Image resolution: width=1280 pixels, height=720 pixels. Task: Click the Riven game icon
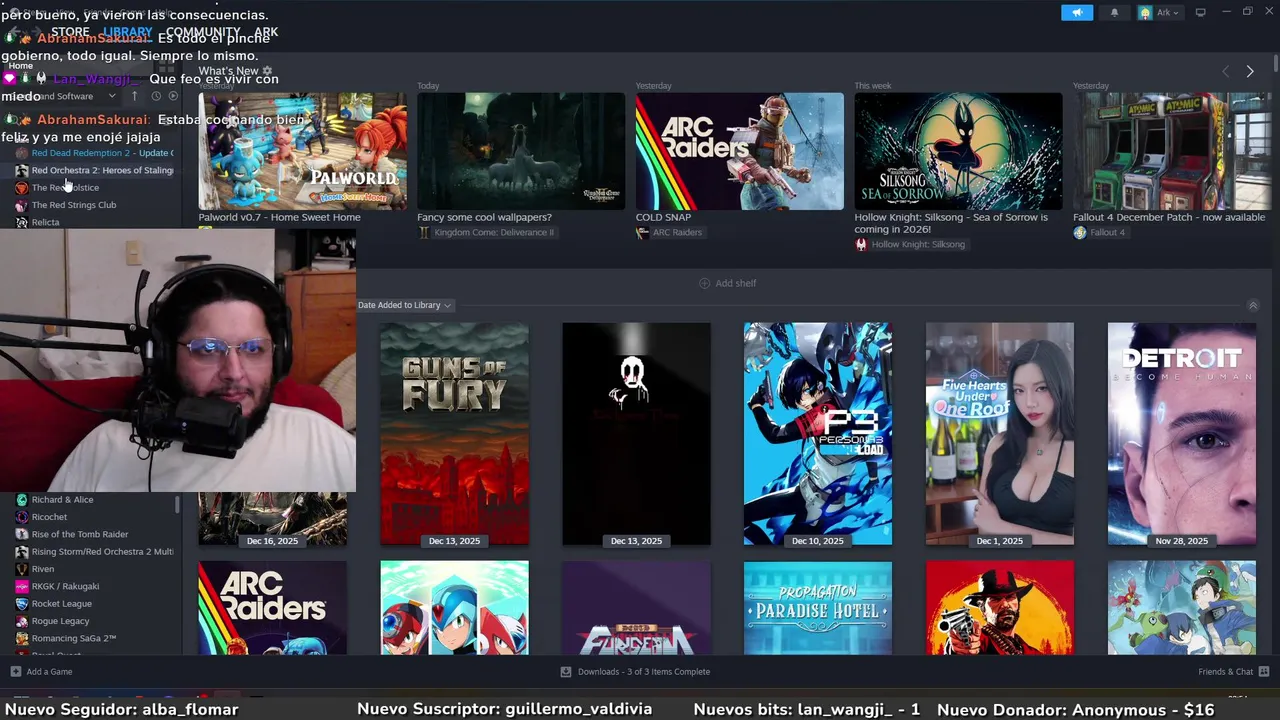[x=22, y=569]
